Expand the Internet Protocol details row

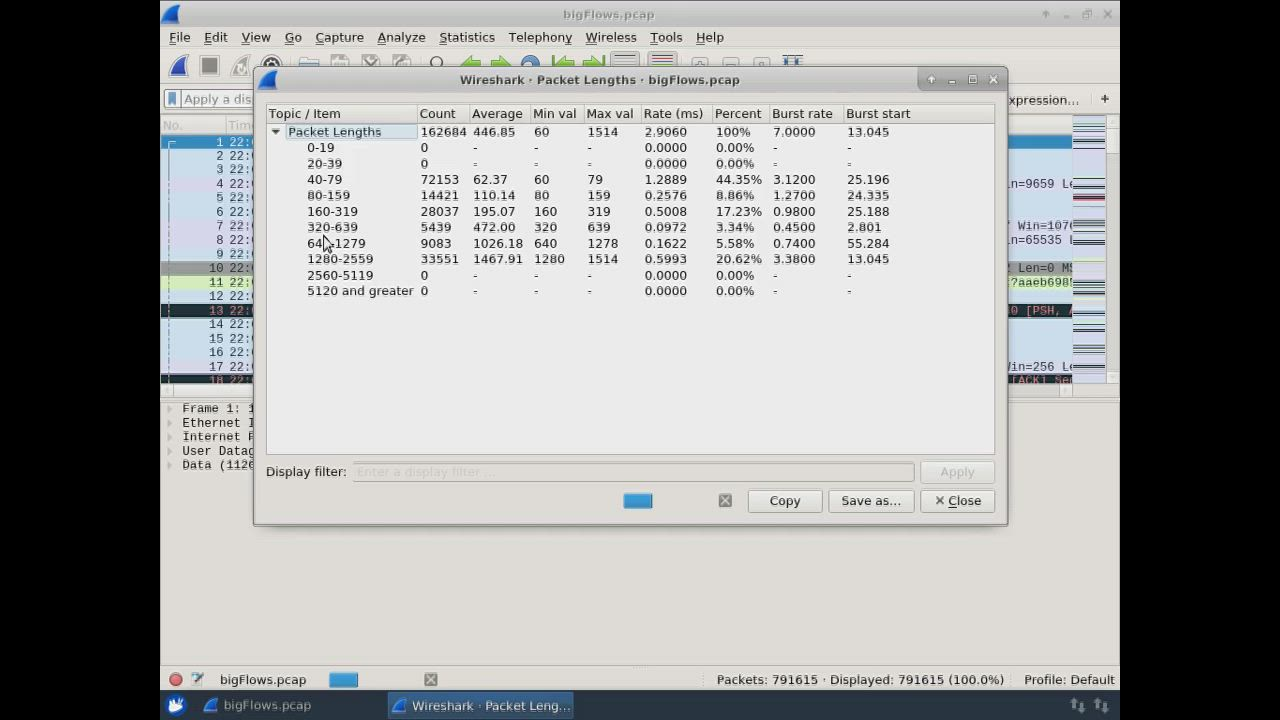point(170,437)
